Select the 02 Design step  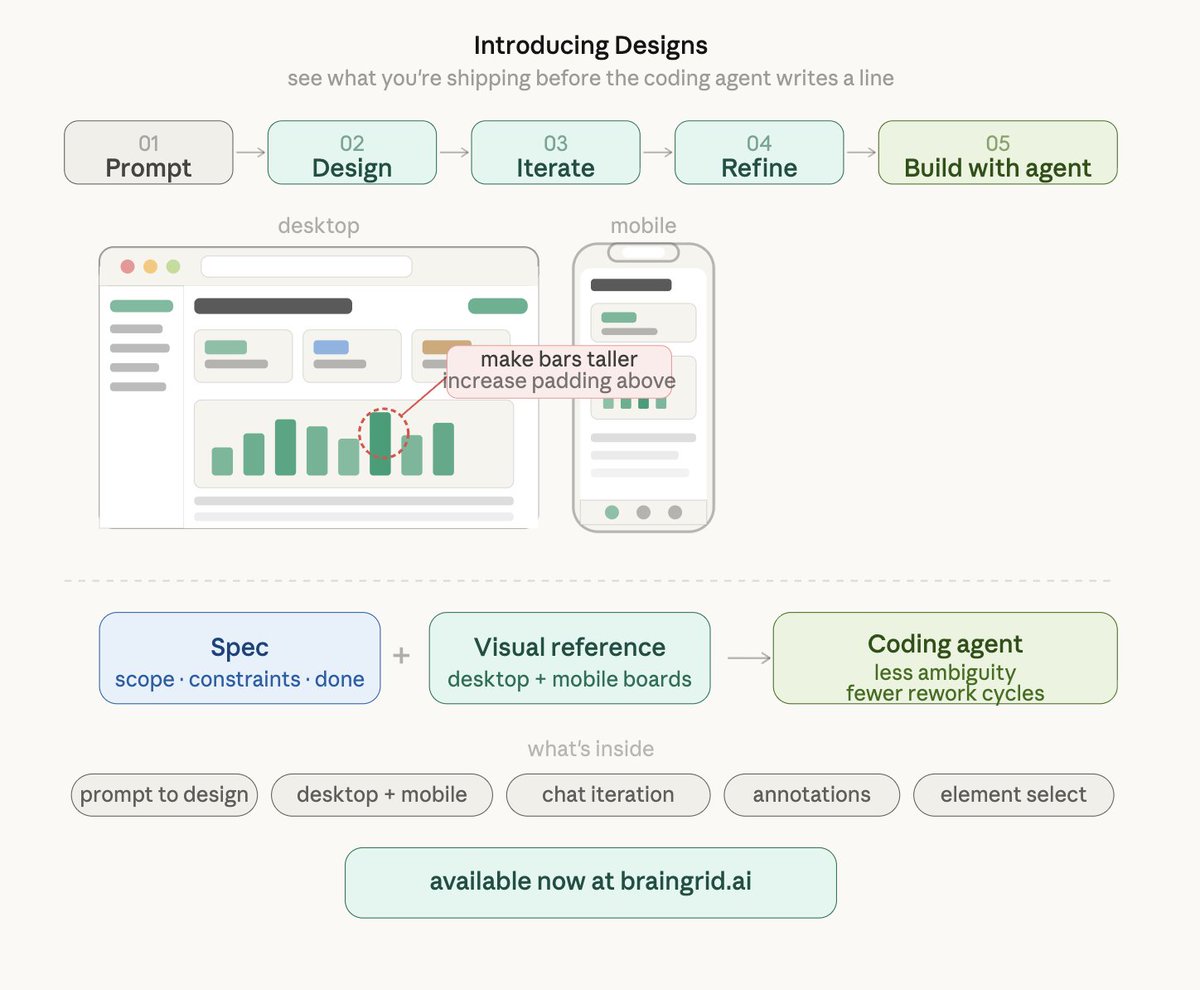[352, 152]
